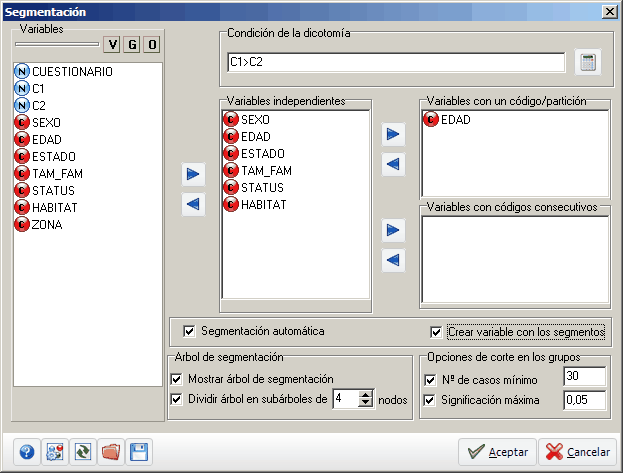Click the G filter button above variables
This screenshot has height=473, width=623.
[x=132, y=45]
